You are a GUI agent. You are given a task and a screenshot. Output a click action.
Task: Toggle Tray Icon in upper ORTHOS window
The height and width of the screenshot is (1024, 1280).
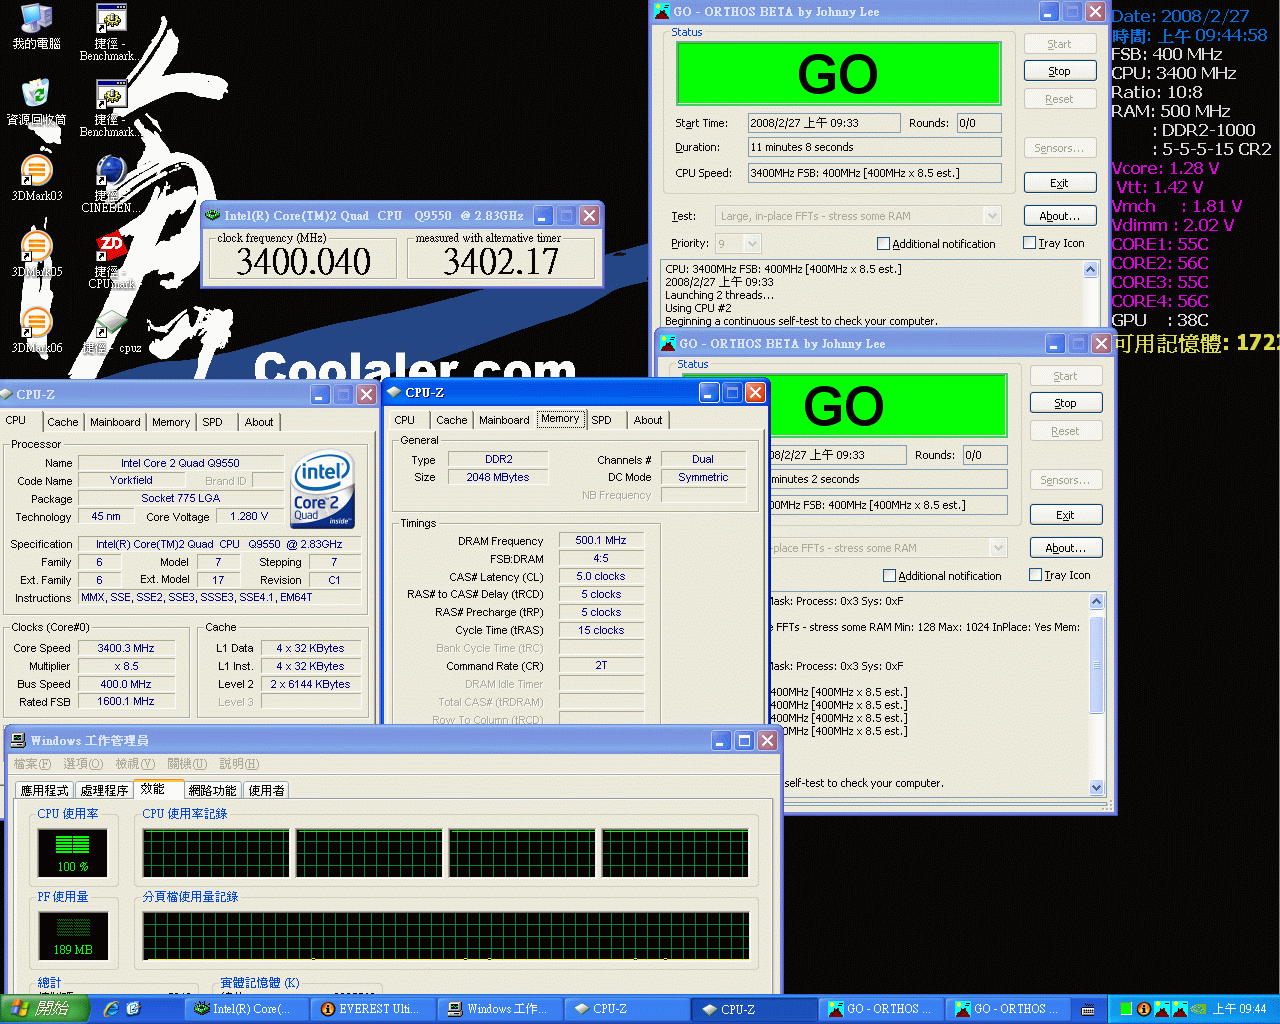tap(1029, 243)
